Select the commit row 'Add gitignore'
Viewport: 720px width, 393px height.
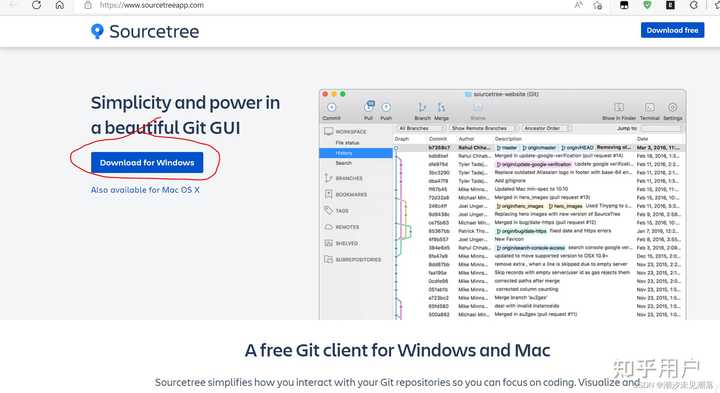(540, 181)
